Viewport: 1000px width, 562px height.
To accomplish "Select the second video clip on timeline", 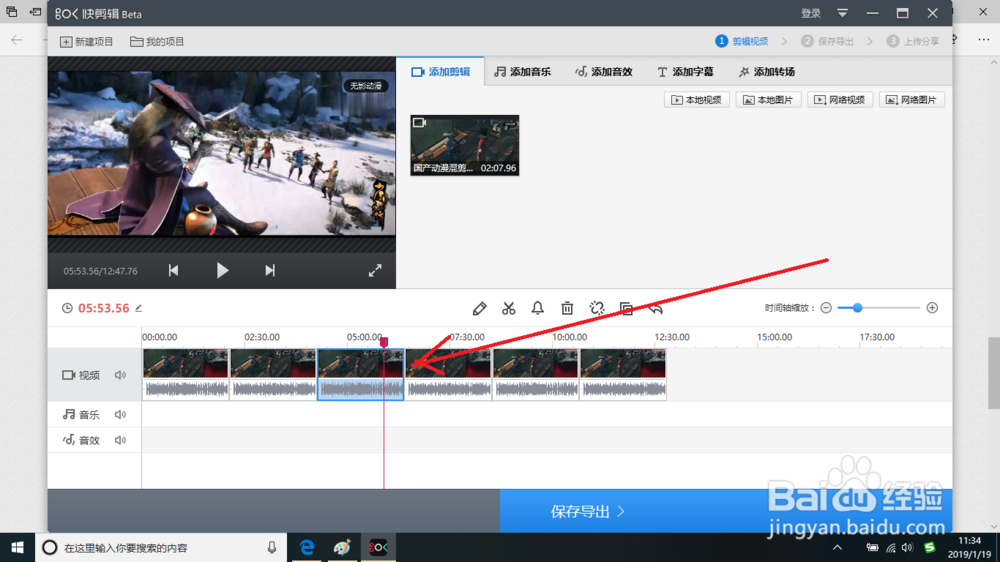I will pos(273,374).
